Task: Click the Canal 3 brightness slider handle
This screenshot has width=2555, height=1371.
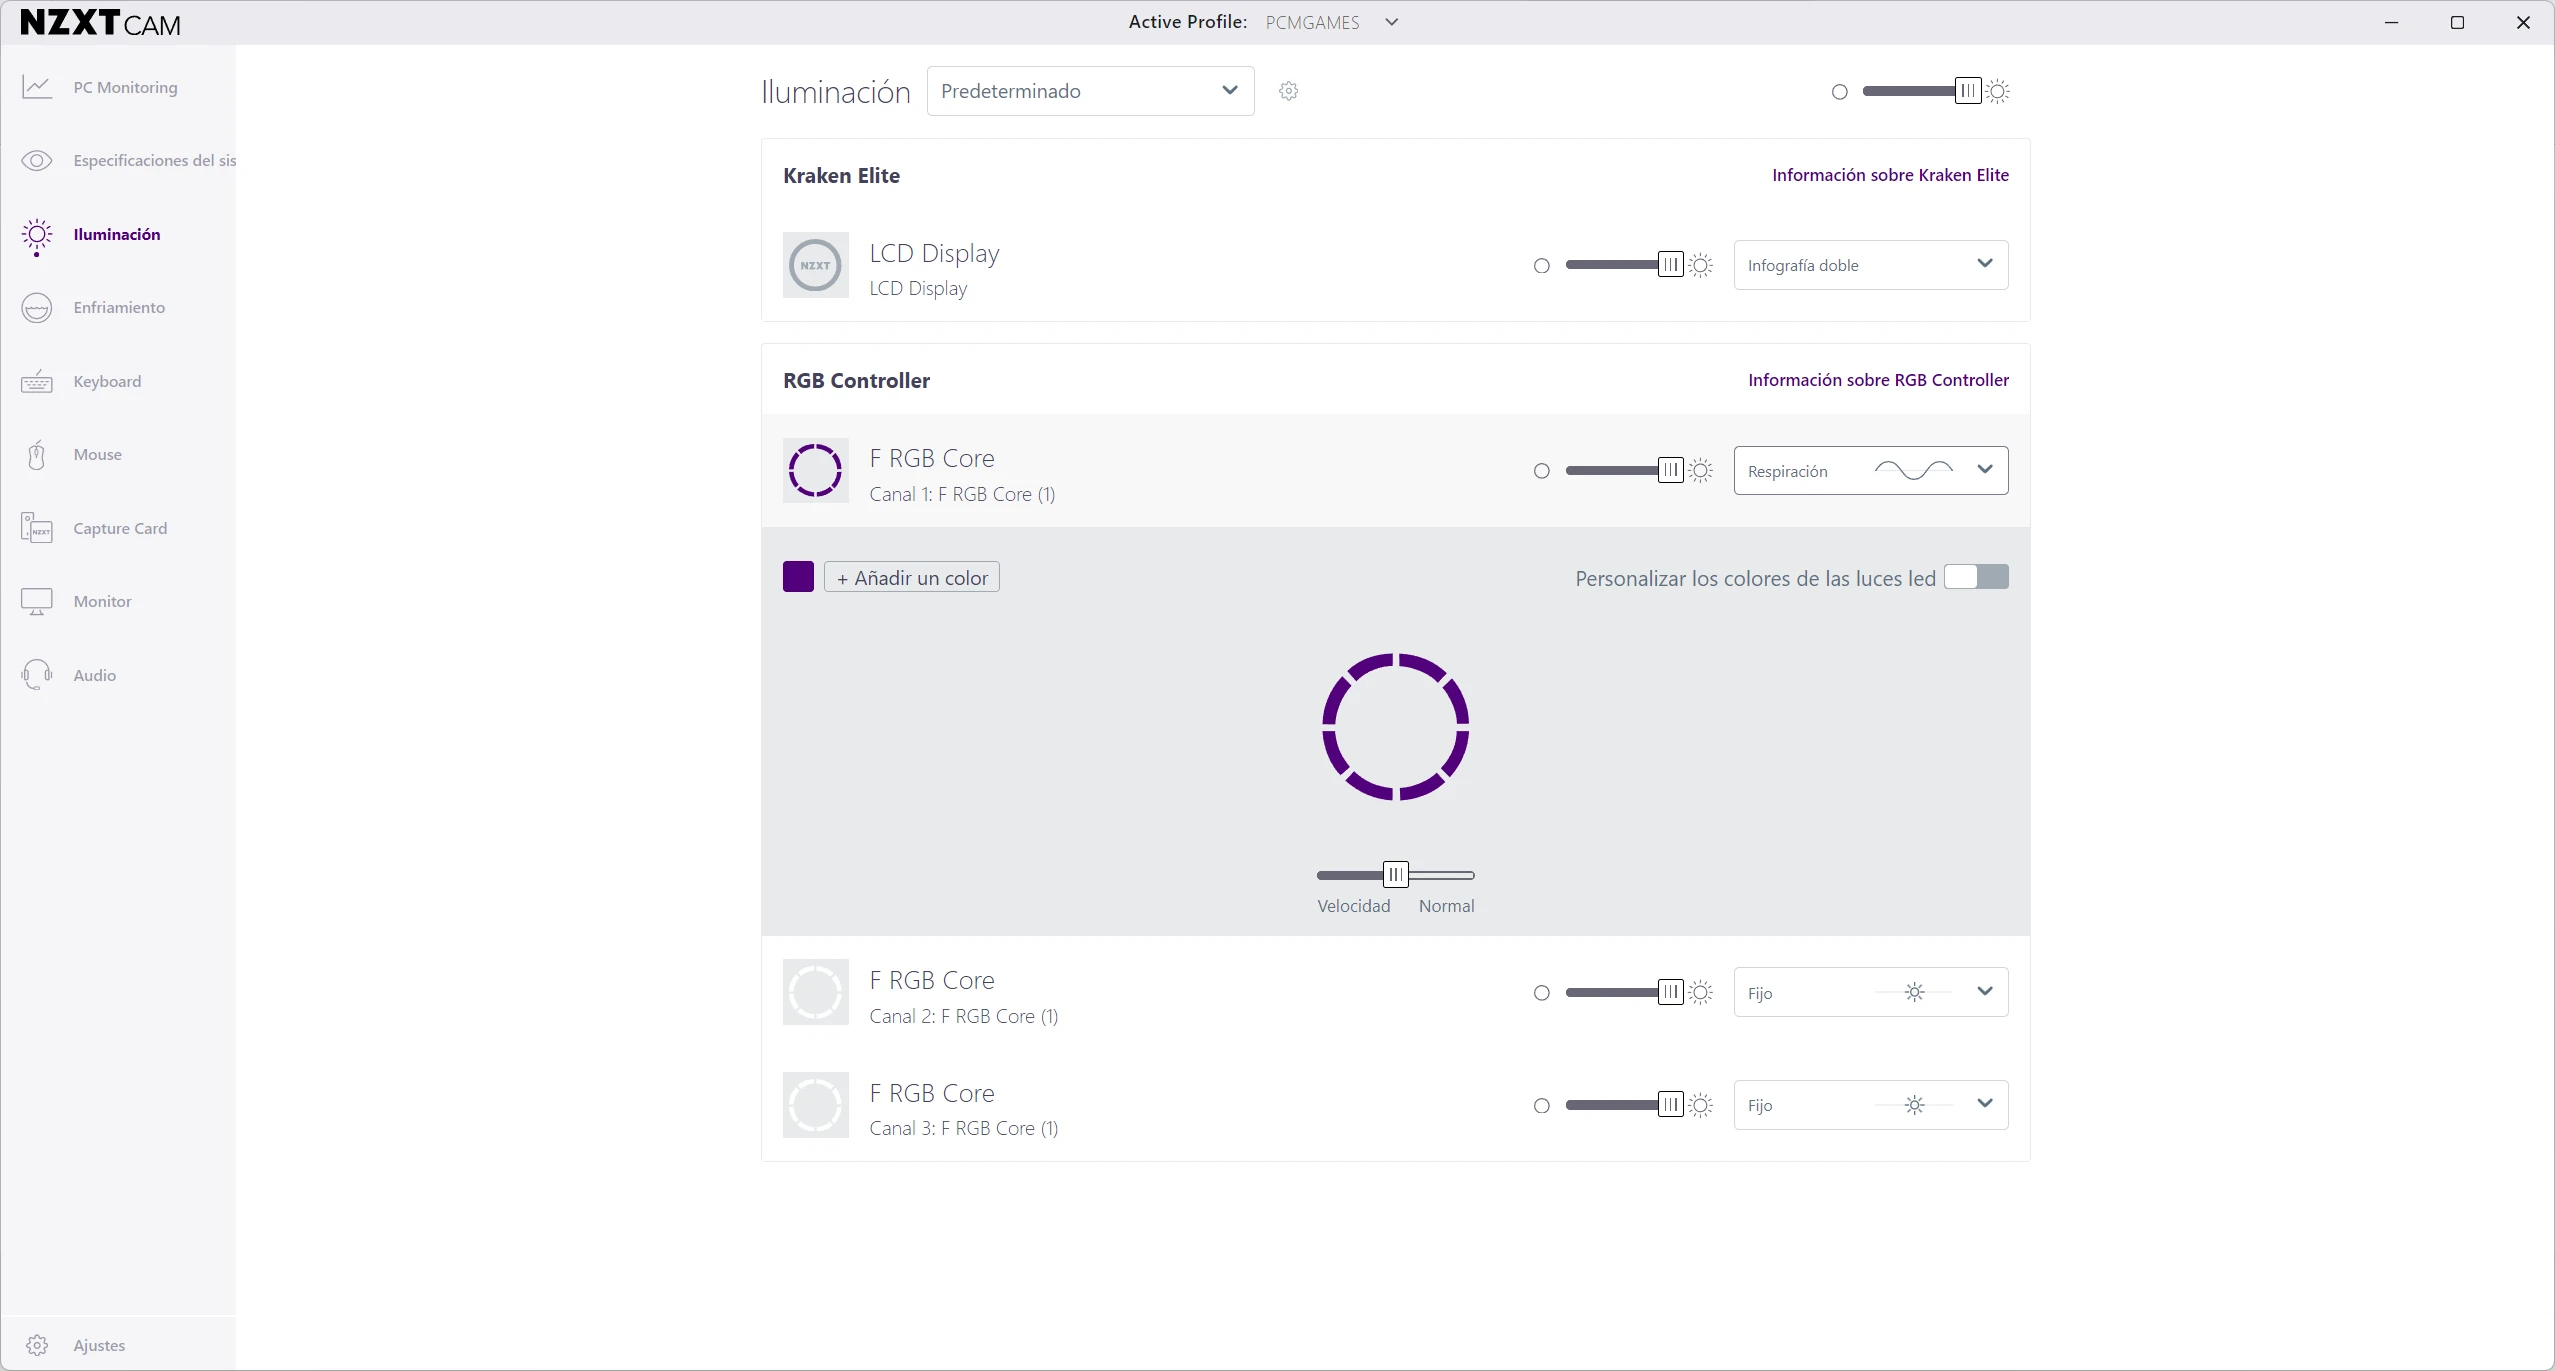Action: (1670, 1105)
